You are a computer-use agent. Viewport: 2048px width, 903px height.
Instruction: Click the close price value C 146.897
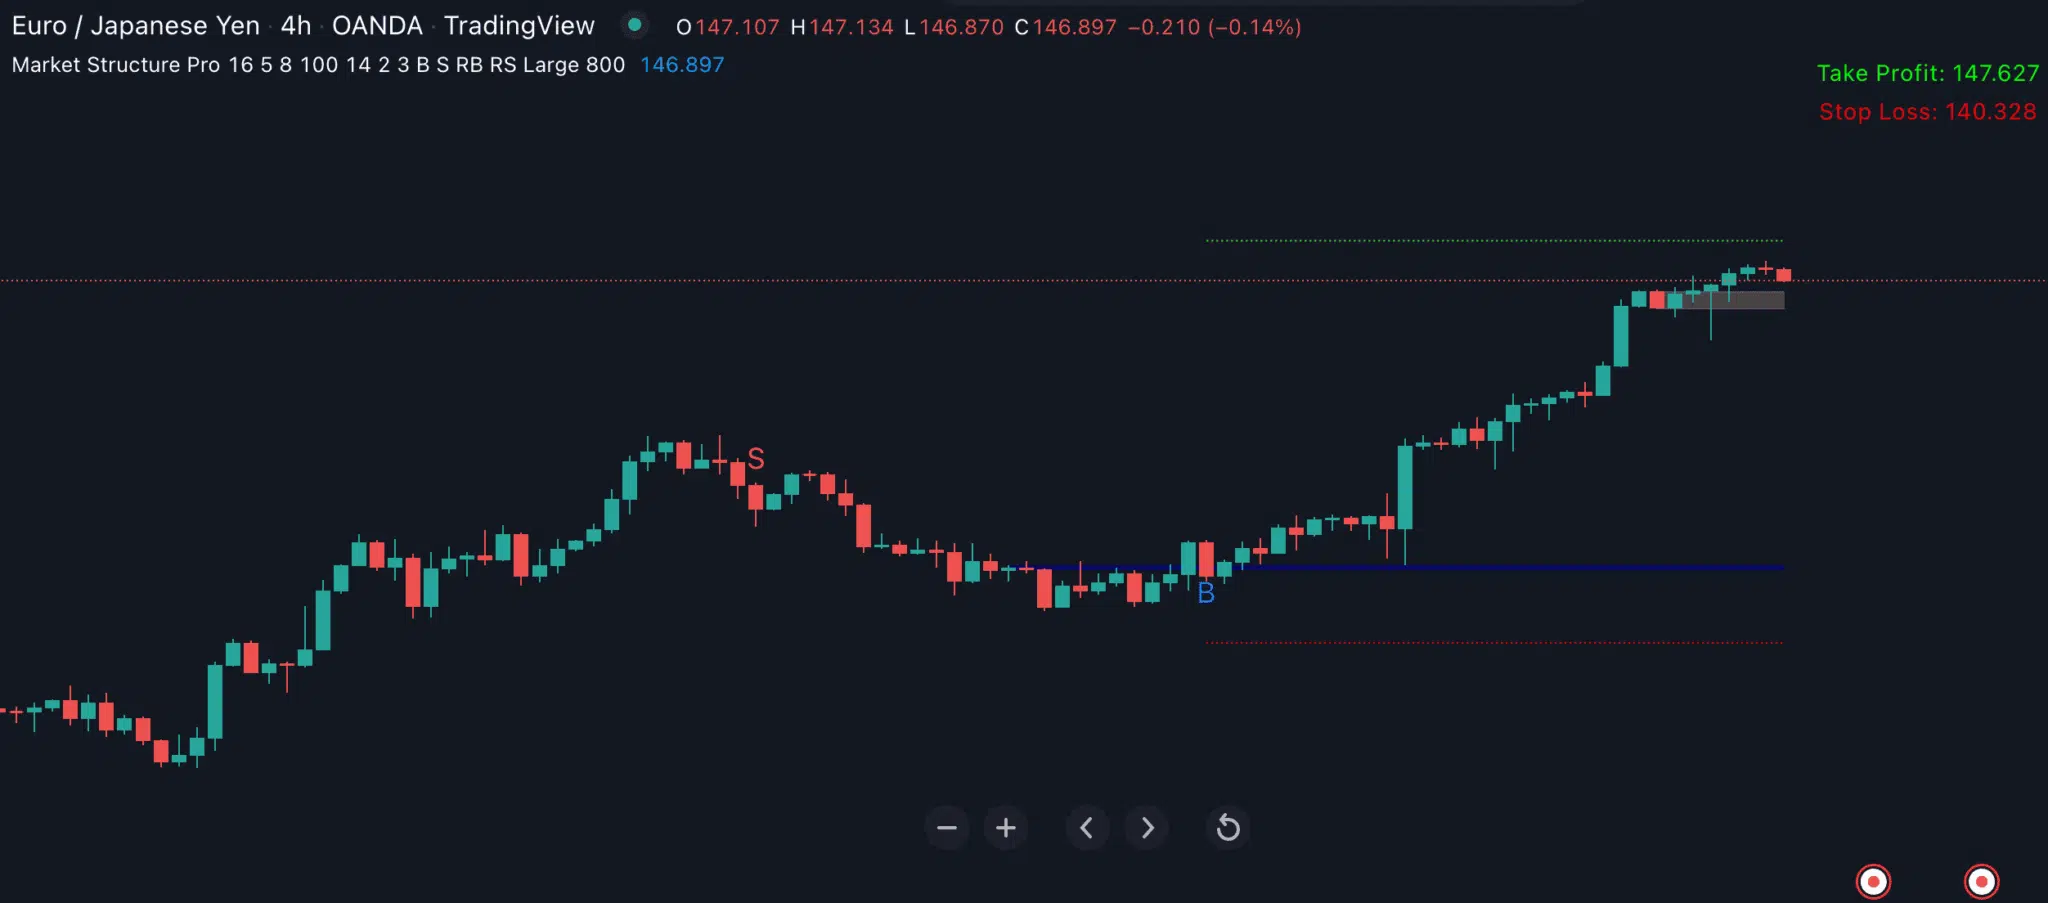(1066, 27)
